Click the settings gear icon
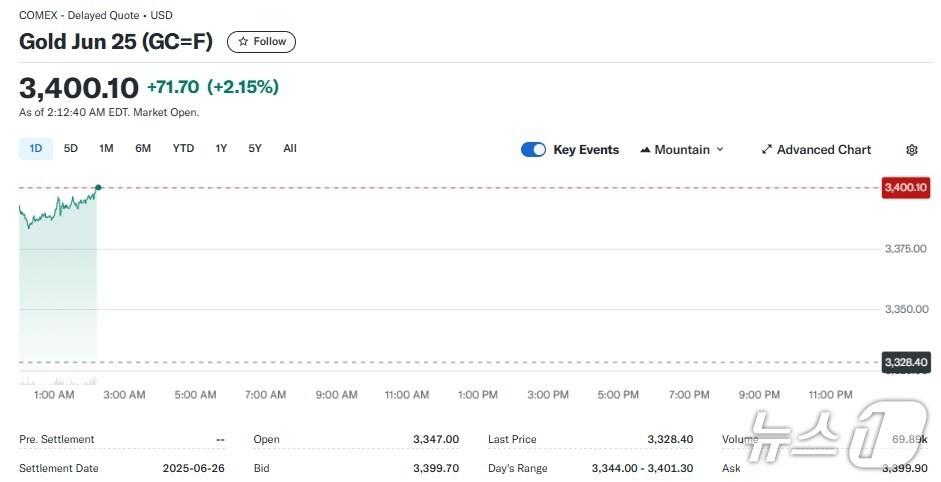 911,150
